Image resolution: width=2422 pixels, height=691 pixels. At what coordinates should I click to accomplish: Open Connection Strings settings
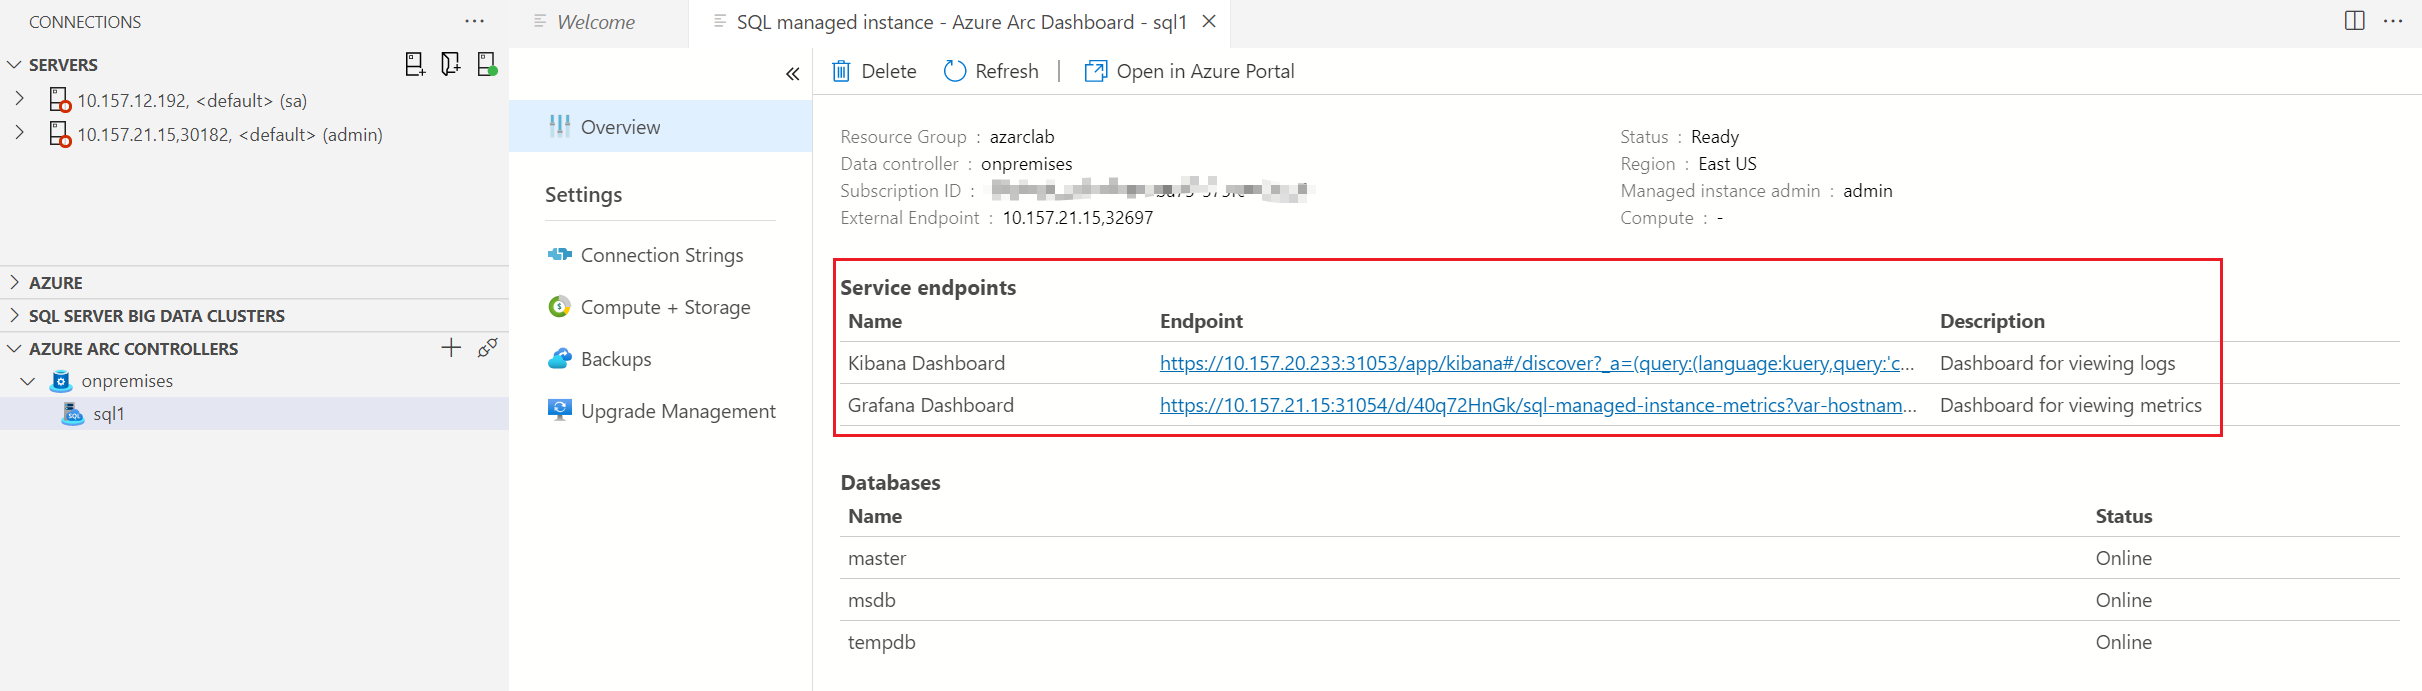(660, 255)
